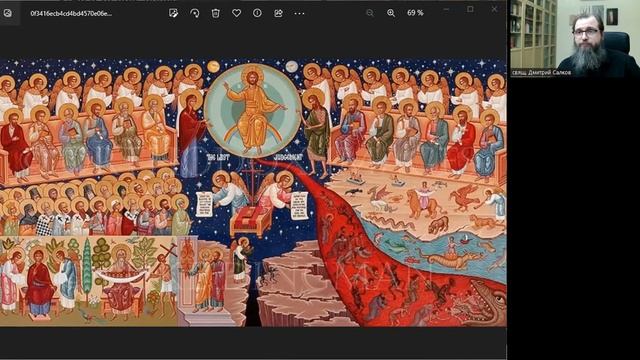Maximize the Photos window

(470, 9)
